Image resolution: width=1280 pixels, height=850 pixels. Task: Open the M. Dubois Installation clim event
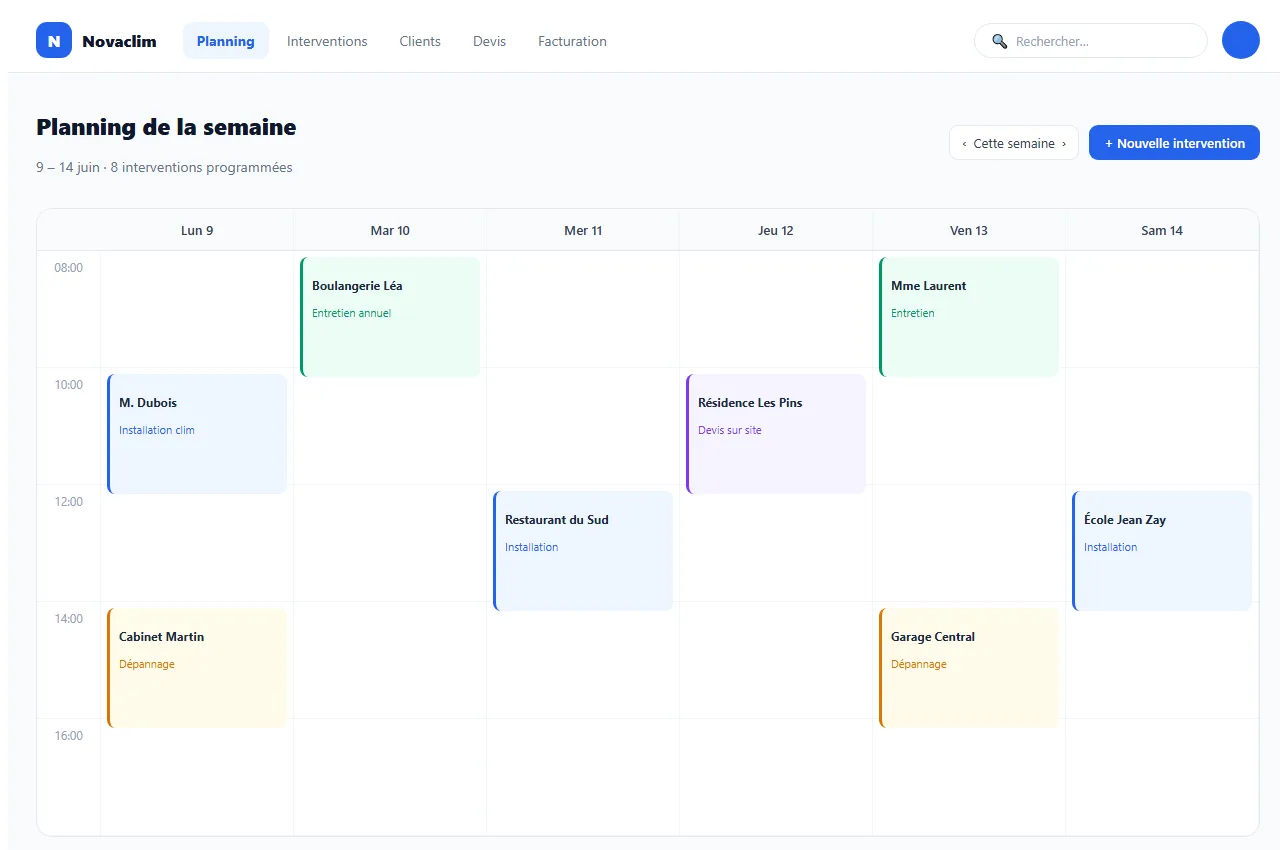coord(197,434)
